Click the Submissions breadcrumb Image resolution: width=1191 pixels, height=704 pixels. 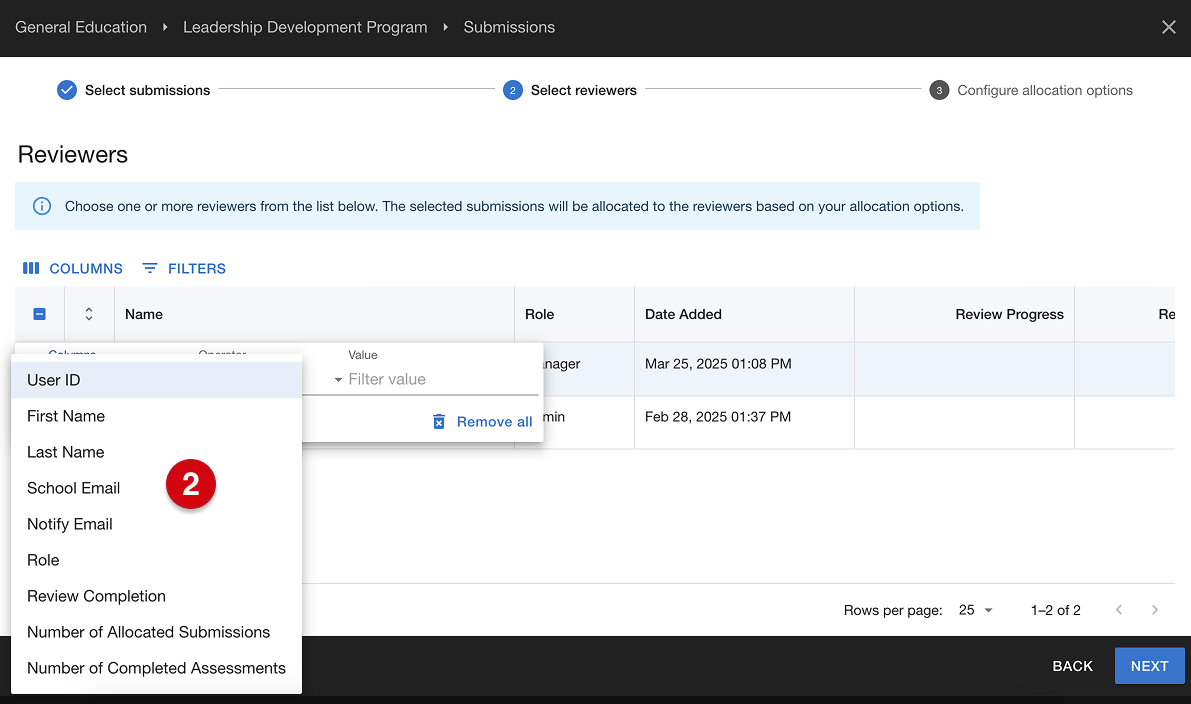[x=509, y=27]
